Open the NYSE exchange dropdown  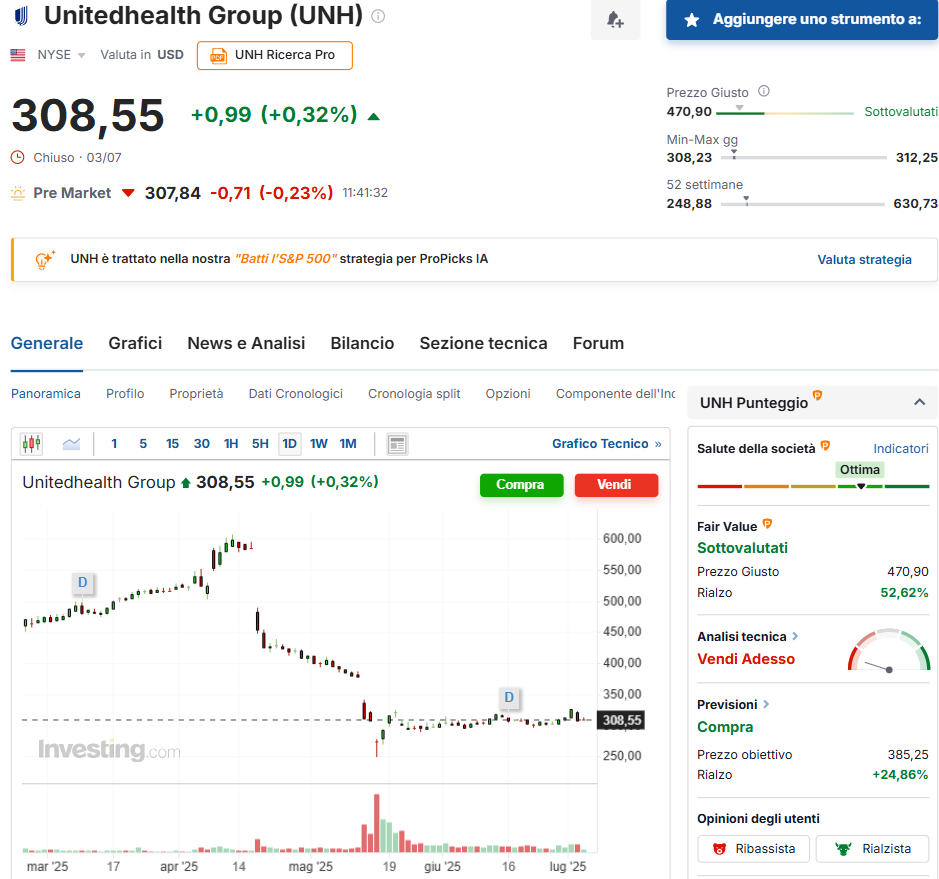pyautogui.click(x=81, y=55)
